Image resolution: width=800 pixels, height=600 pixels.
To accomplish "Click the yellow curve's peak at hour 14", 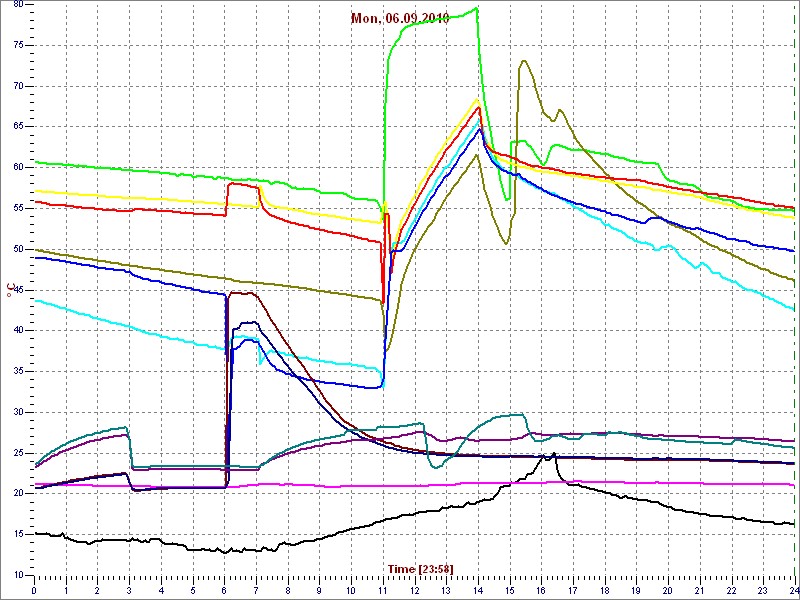I will click(476, 99).
